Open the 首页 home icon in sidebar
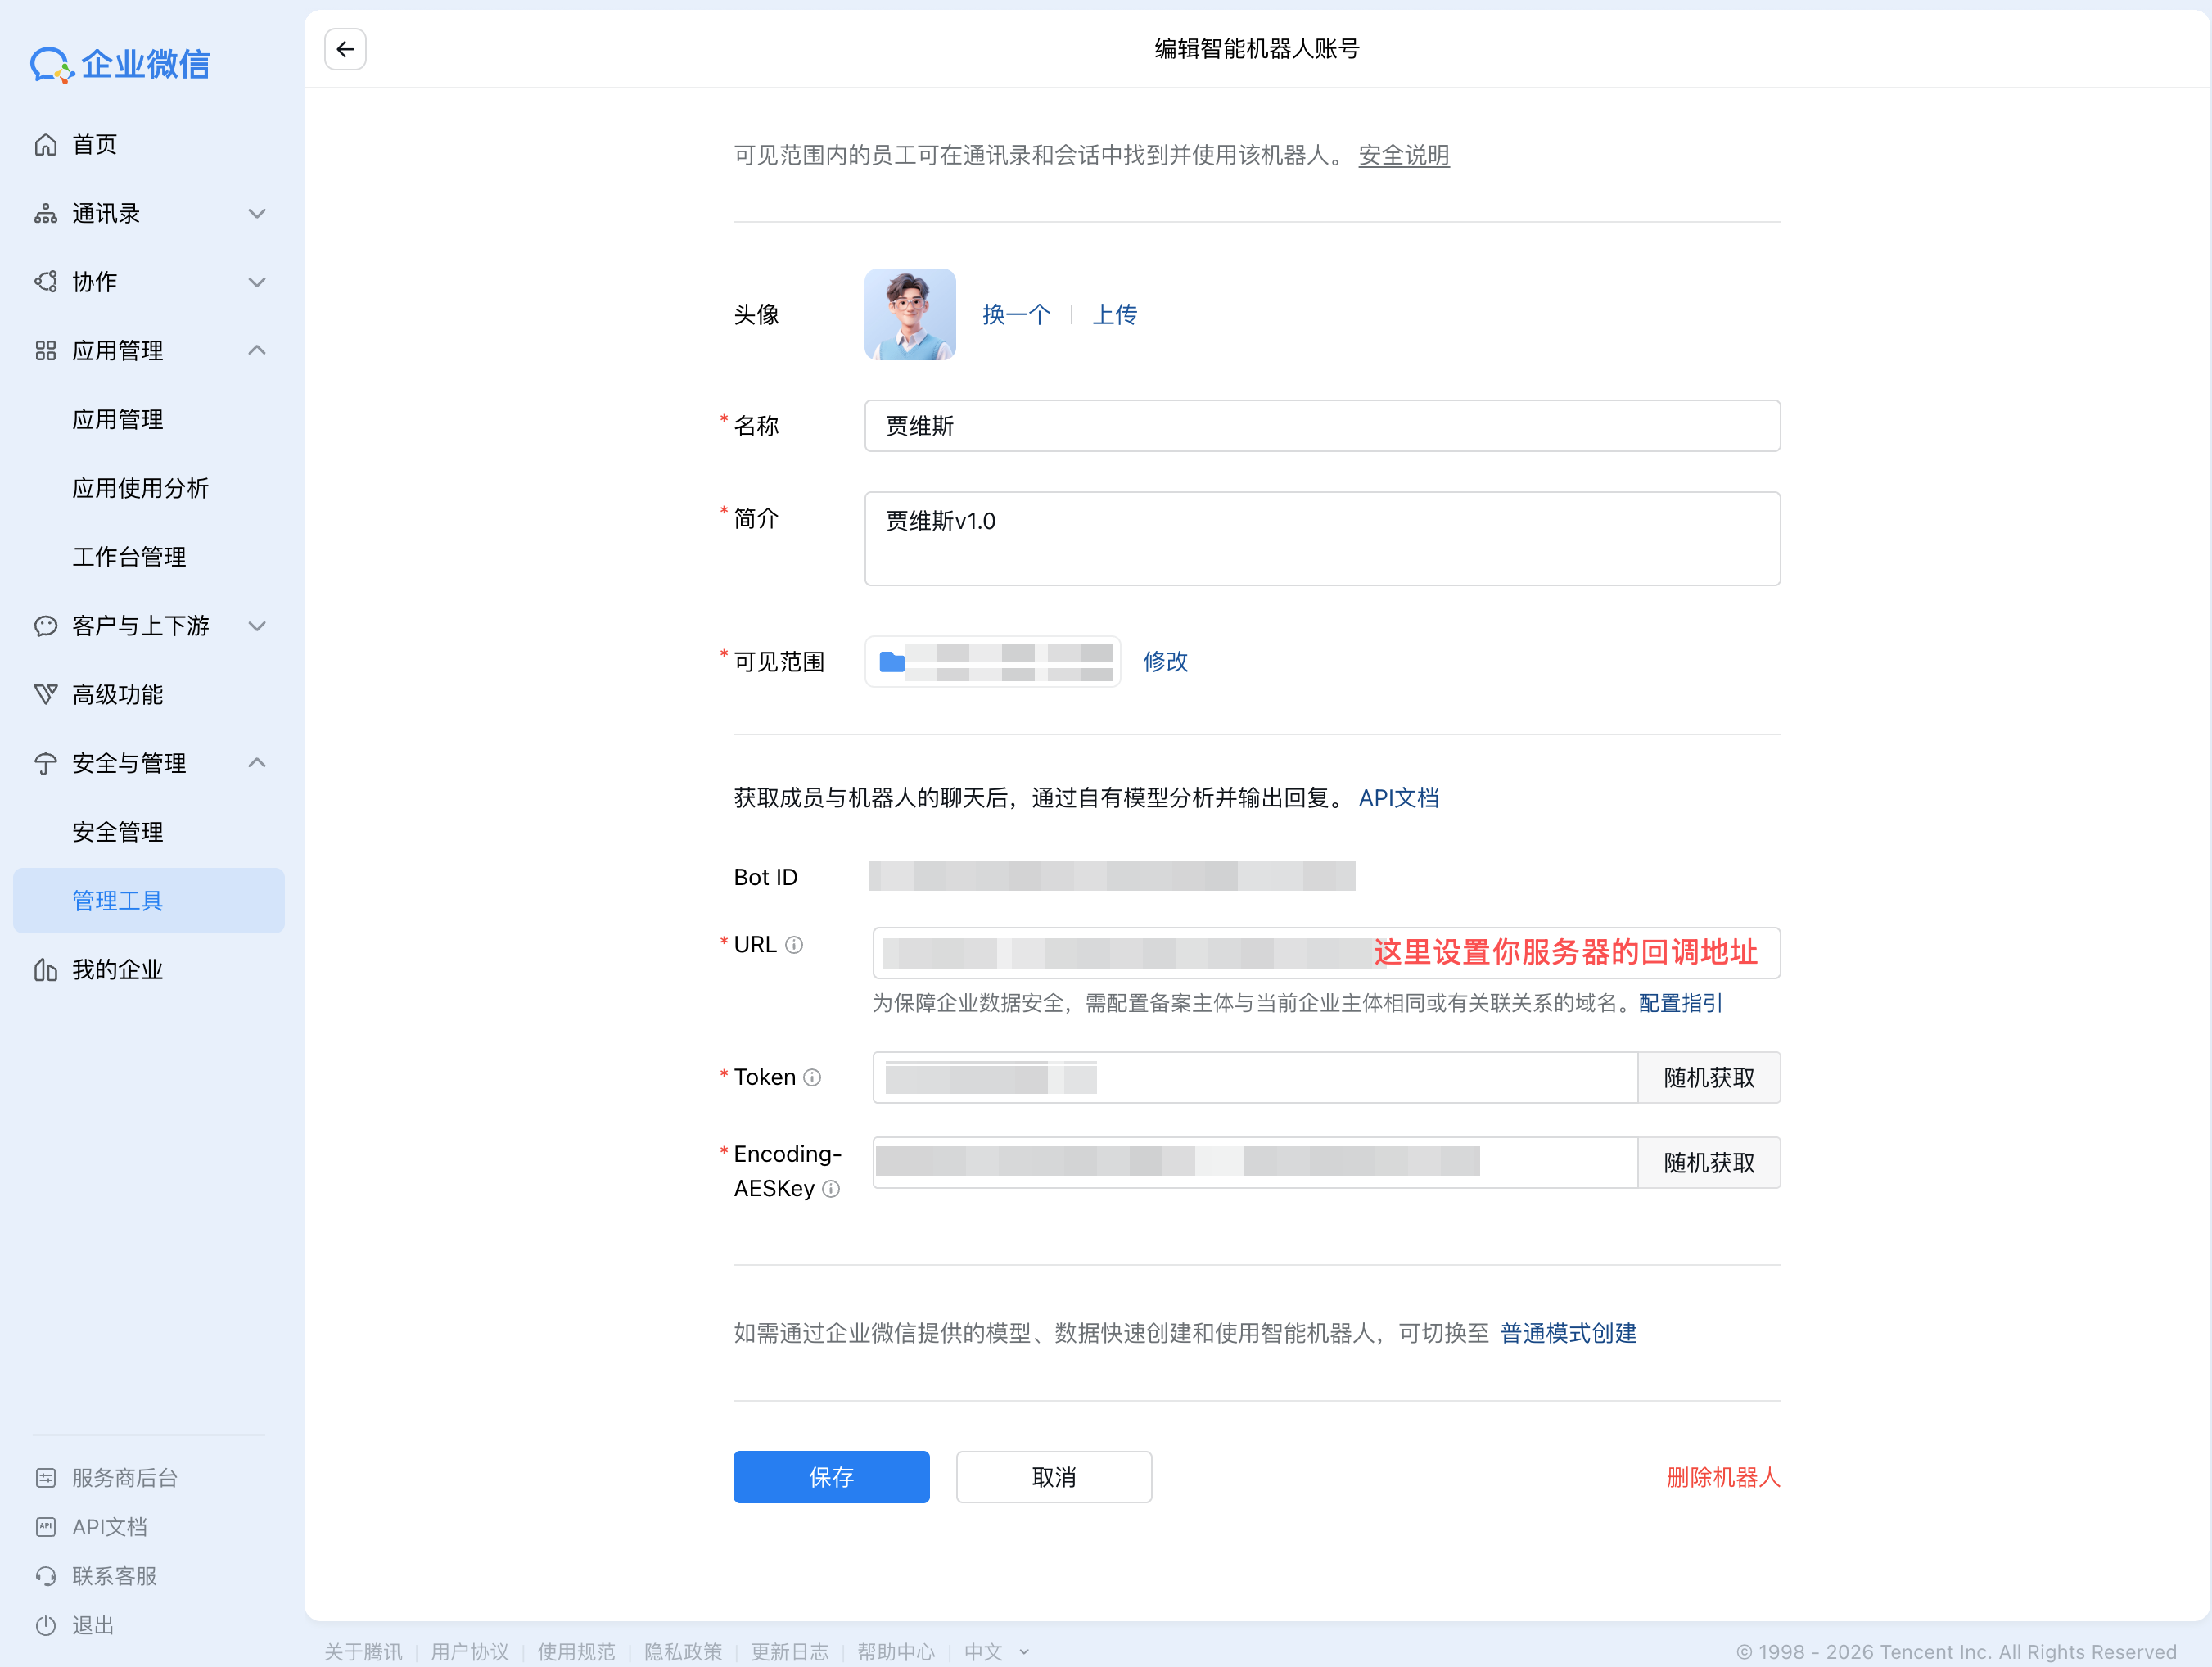Screen dimensions: 2212x1667 point(46,144)
